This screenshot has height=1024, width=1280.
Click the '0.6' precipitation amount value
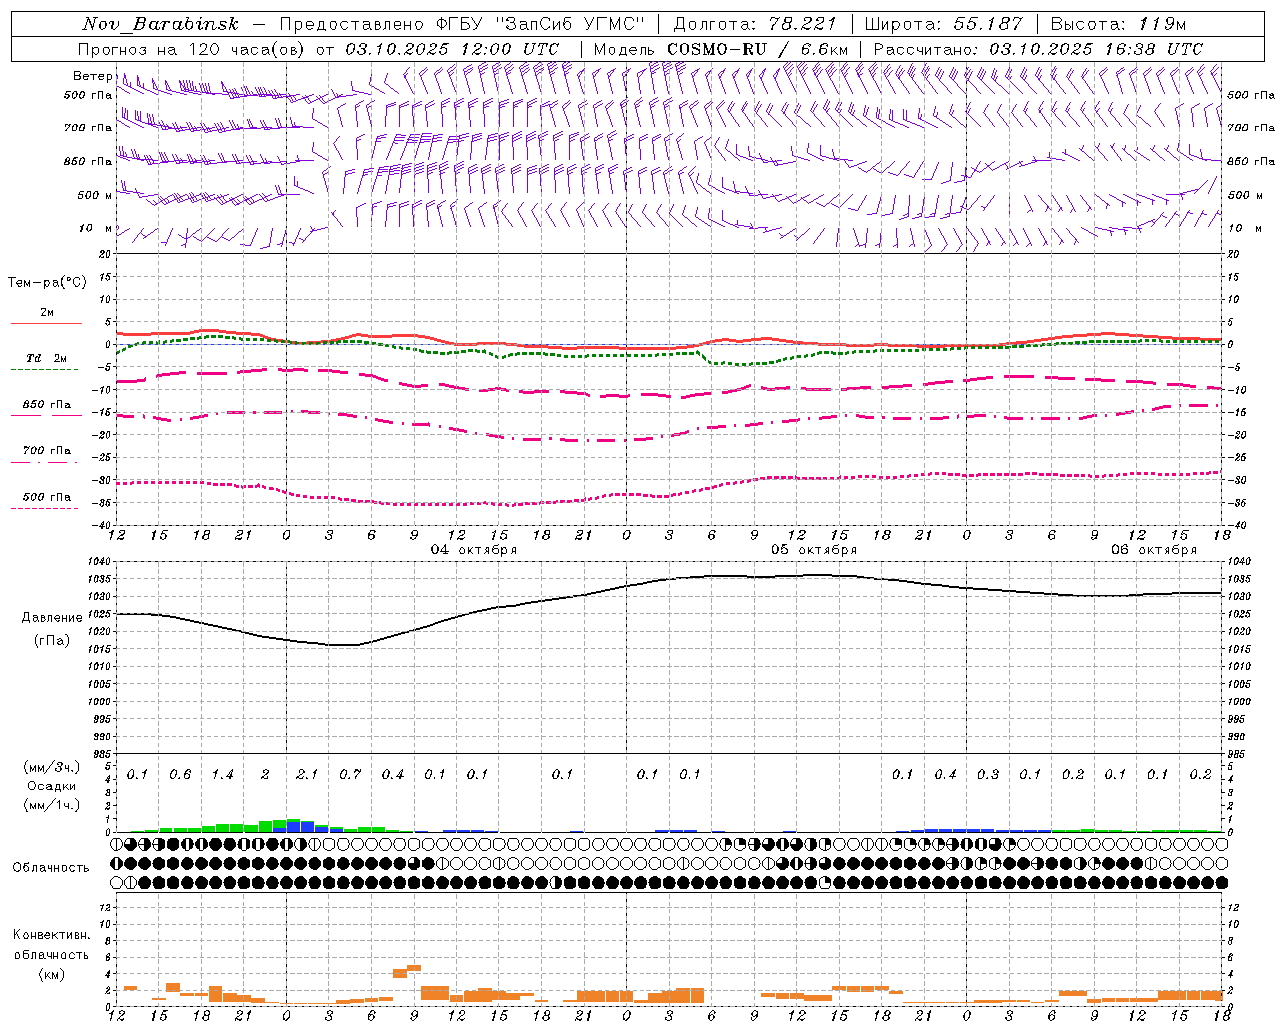point(180,775)
